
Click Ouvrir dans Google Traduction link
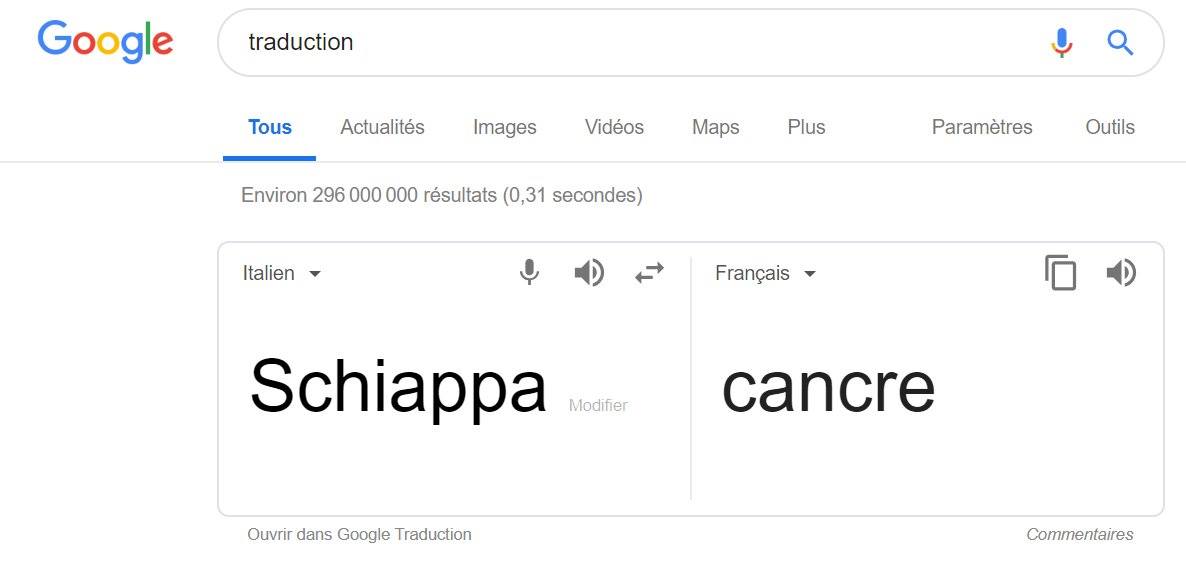click(x=359, y=534)
